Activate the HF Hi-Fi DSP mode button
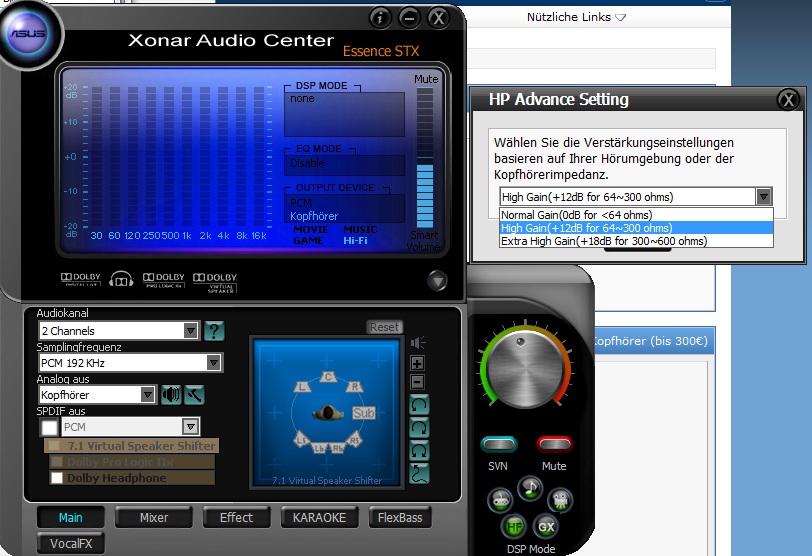Image resolution: width=812 pixels, height=556 pixels. [514, 527]
